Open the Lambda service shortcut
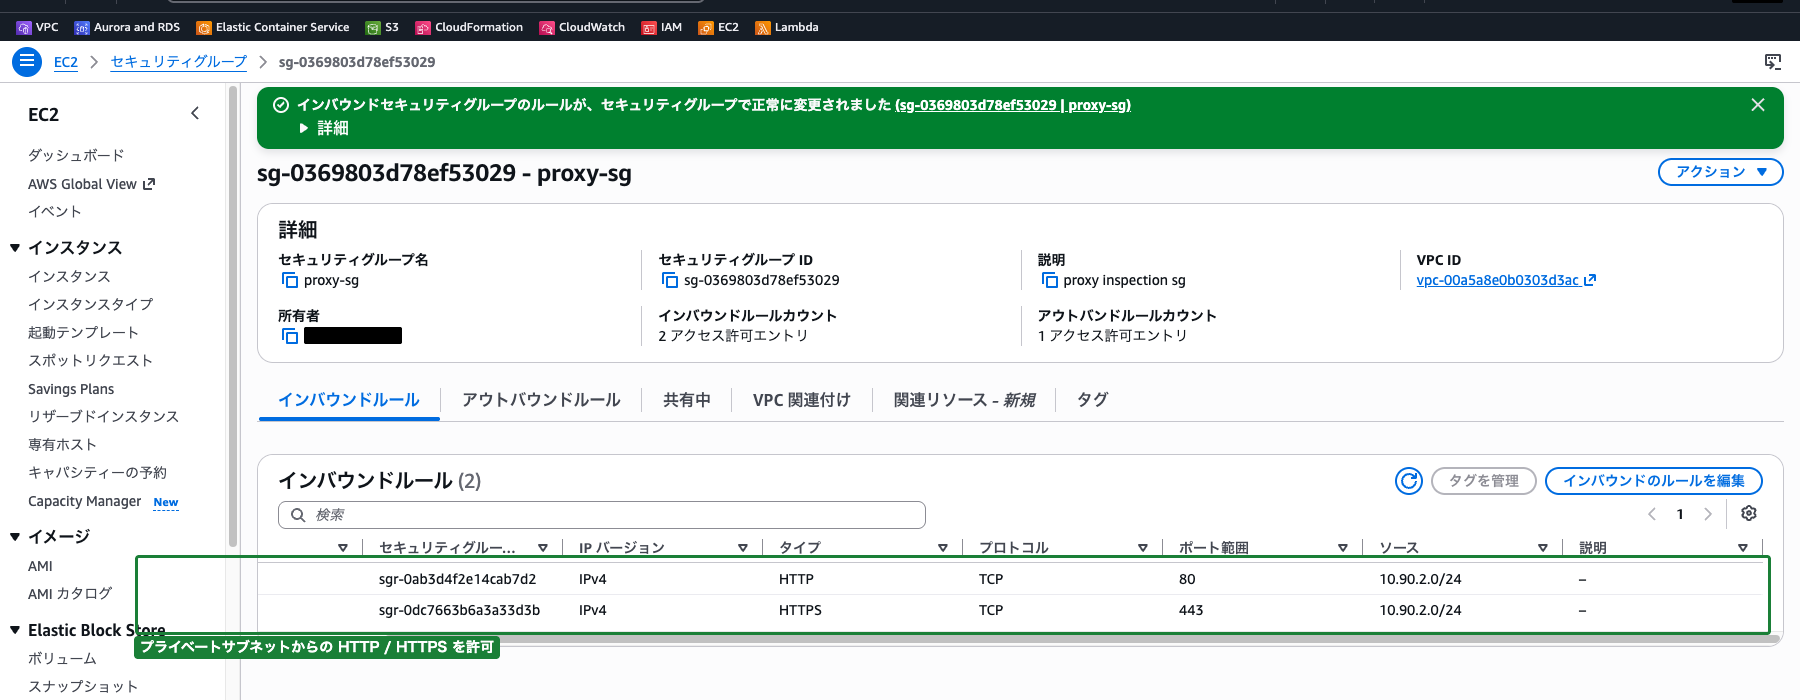This screenshot has height=700, width=1800. point(787,27)
